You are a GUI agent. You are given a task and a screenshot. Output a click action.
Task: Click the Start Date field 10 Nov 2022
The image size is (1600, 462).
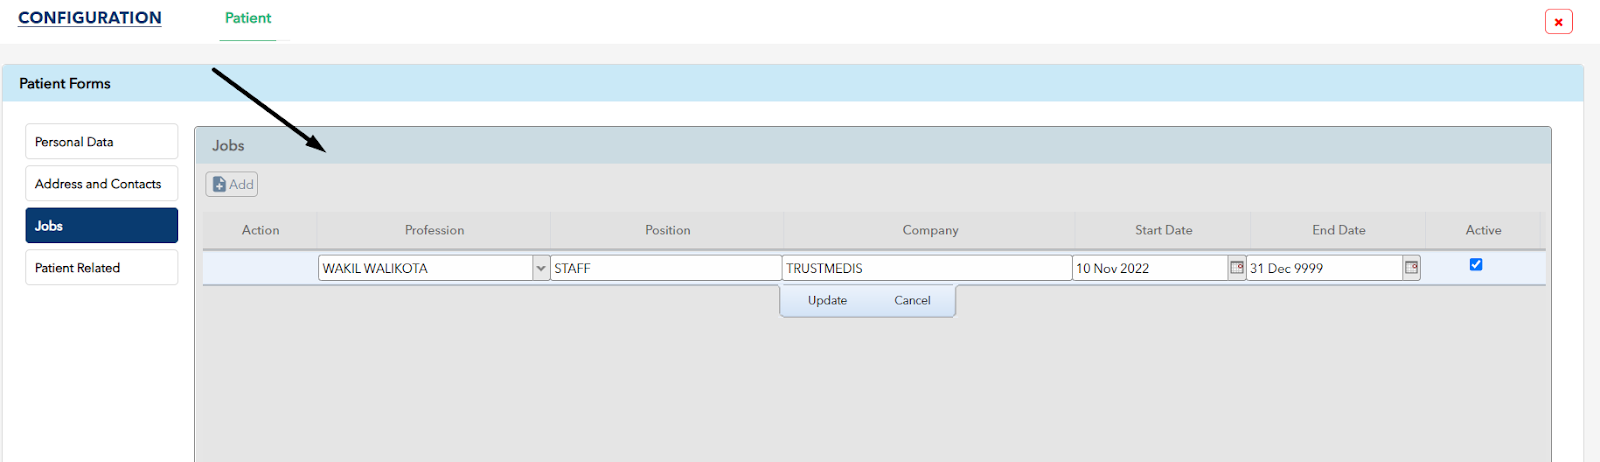pyautogui.click(x=1150, y=268)
